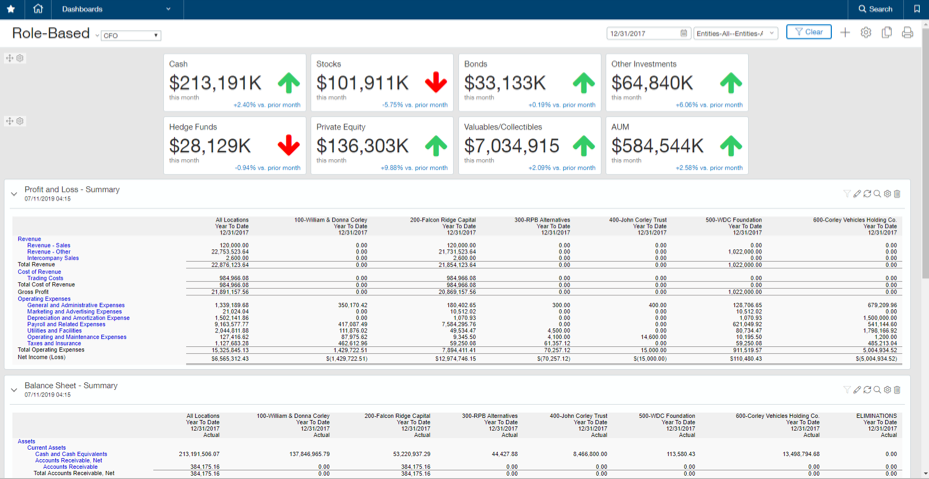Open AUM +2.58% vs. prior month link
The height and width of the screenshot is (479, 929).
[x=709, y=168]
